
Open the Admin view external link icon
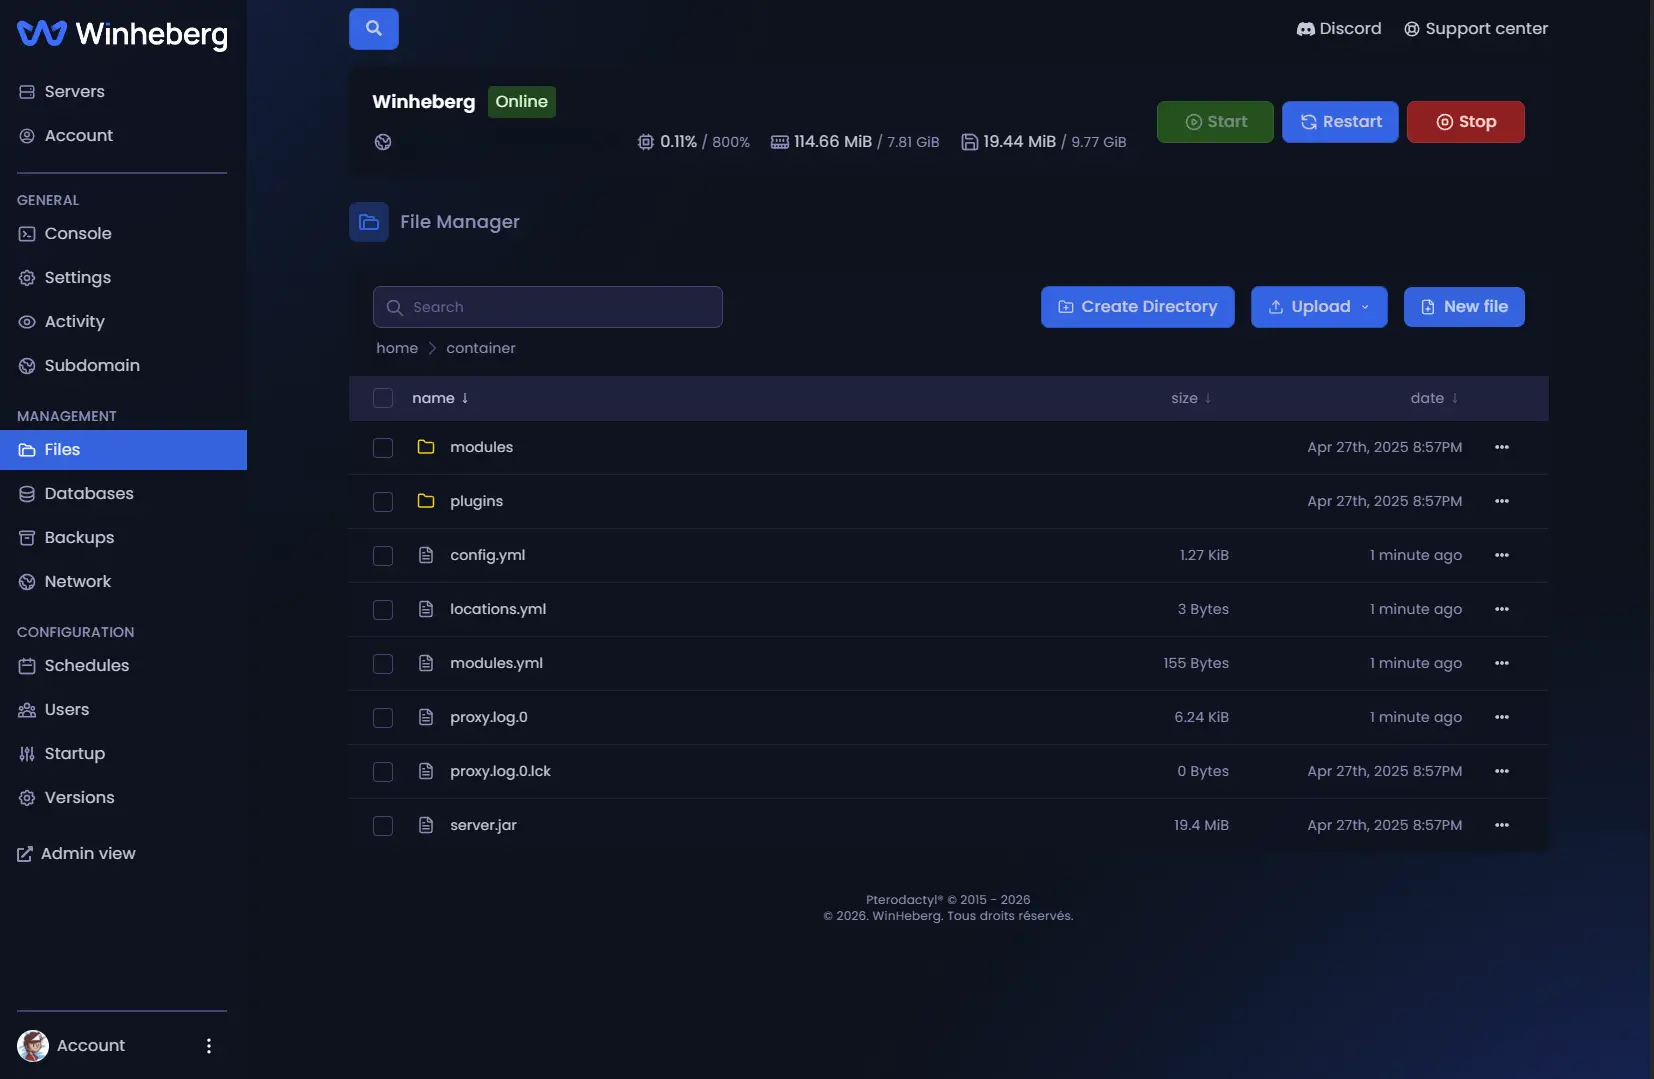(25, 854)
